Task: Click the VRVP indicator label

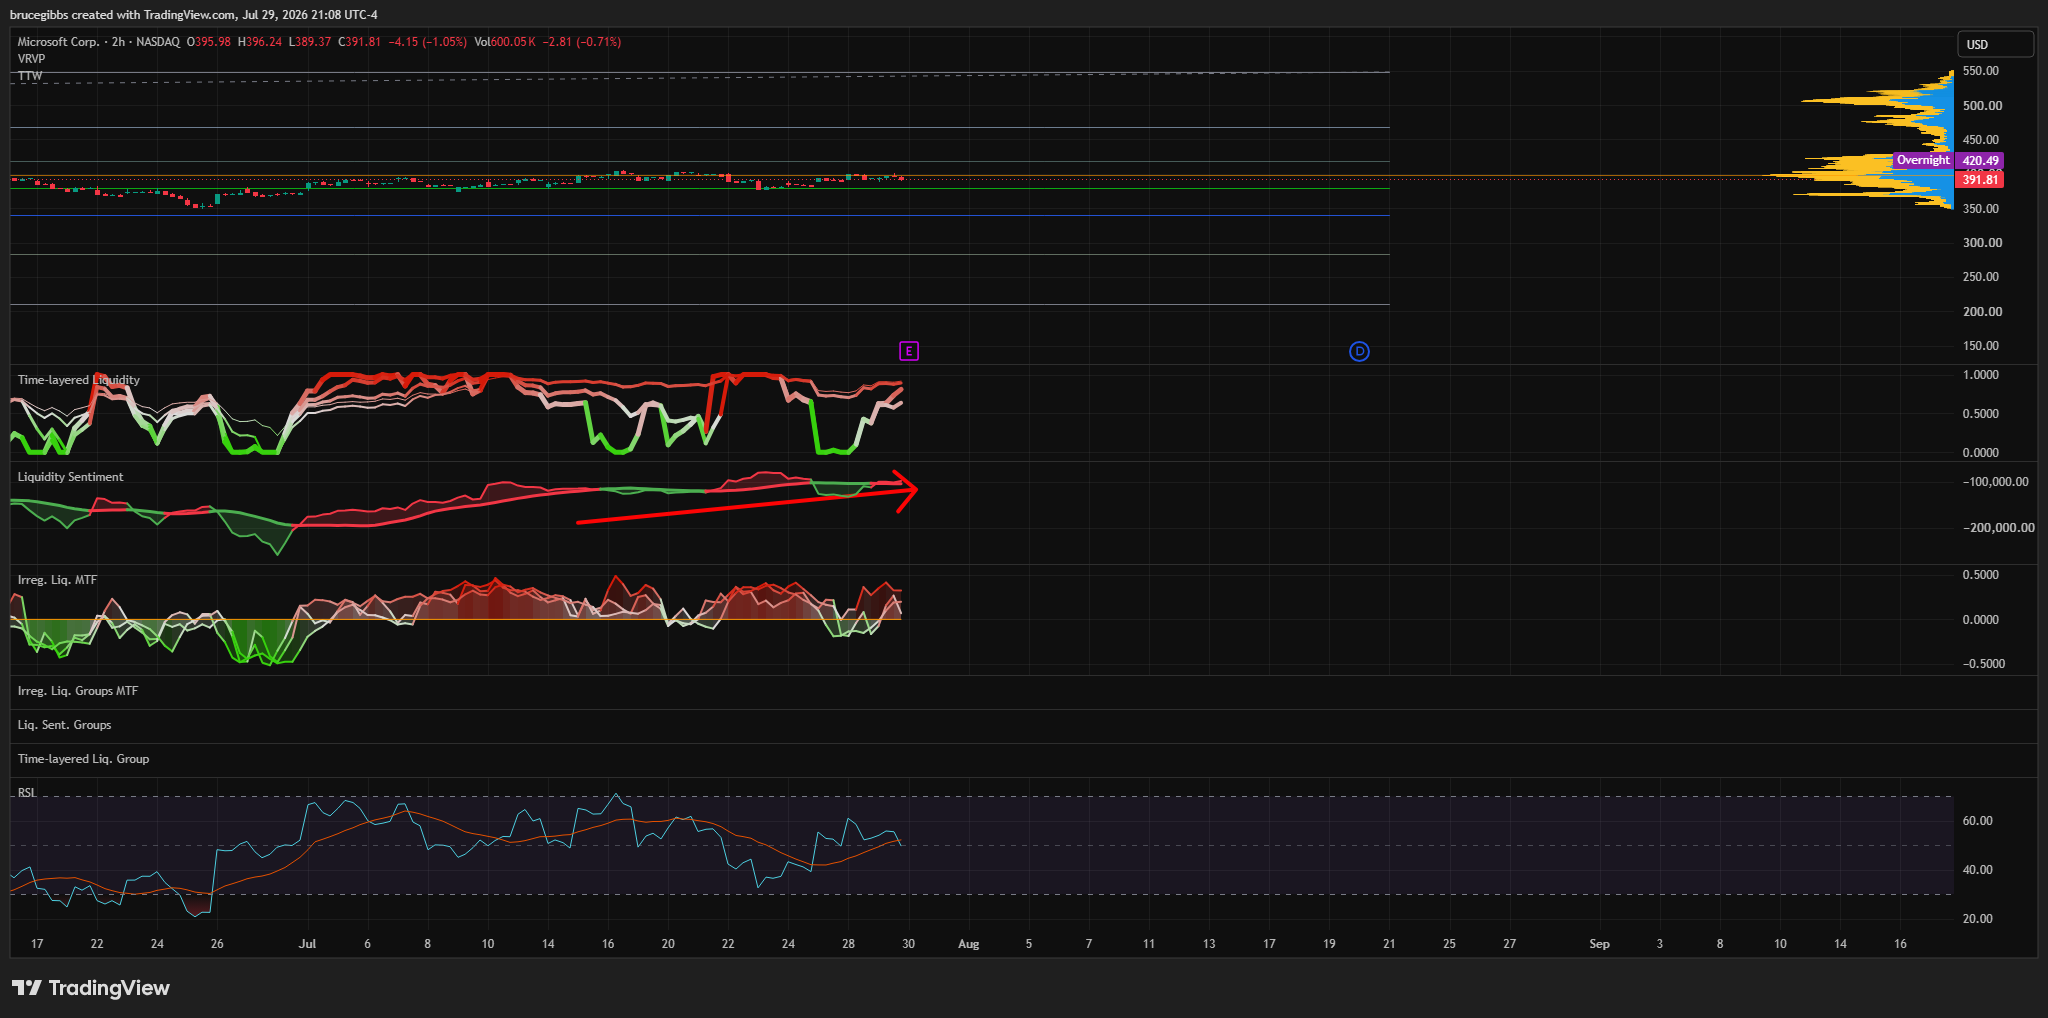Action: pyautogui.click(x=31, y=59)
